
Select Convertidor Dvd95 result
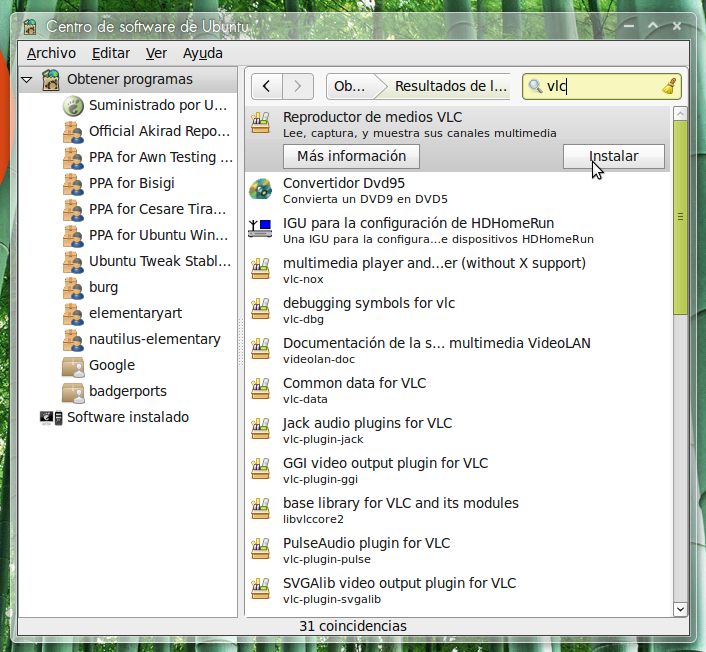point(459,190)
